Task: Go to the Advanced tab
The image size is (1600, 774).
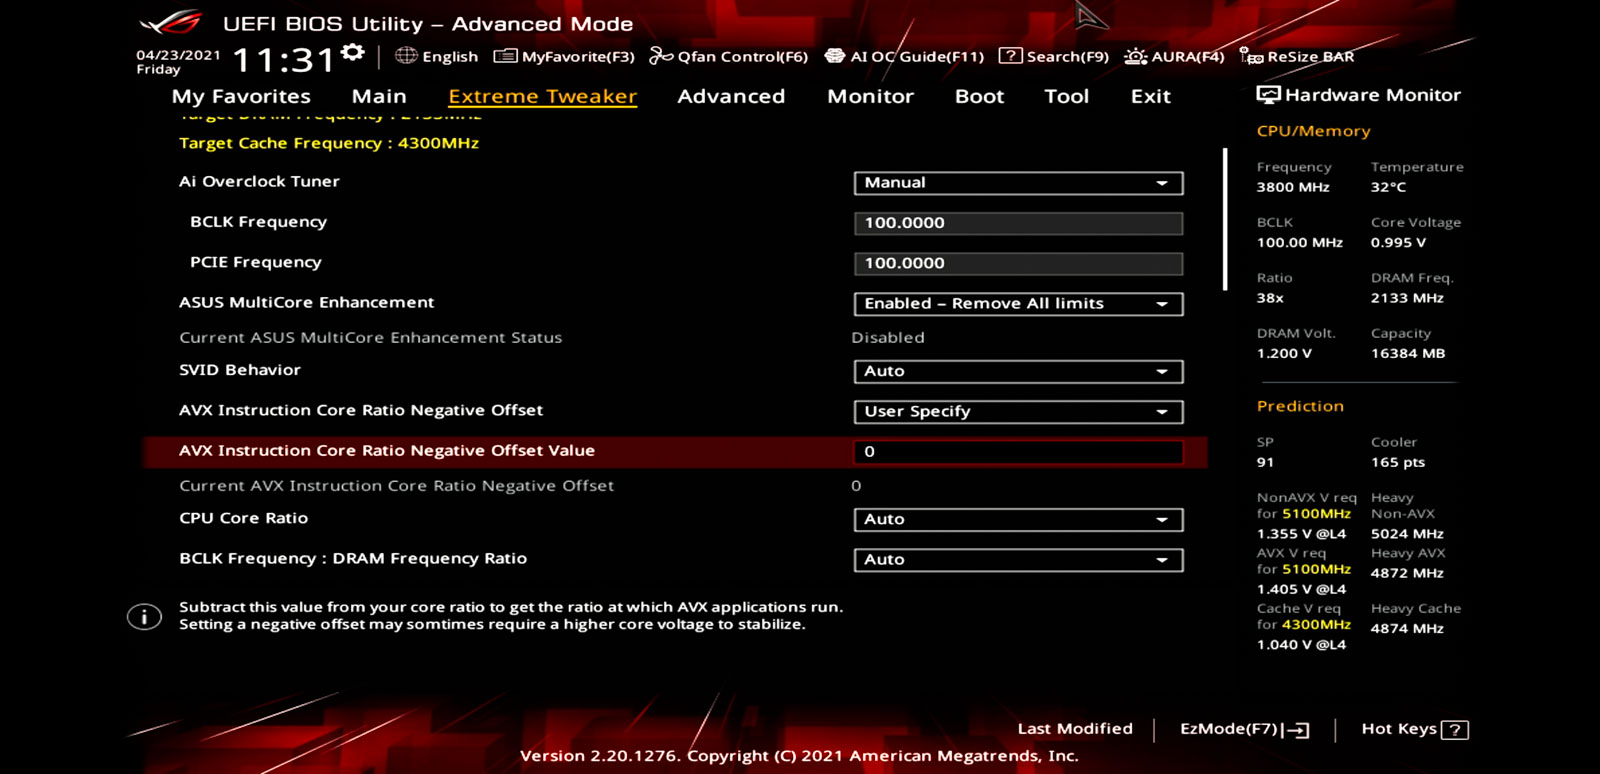Action: click(731, 96)
